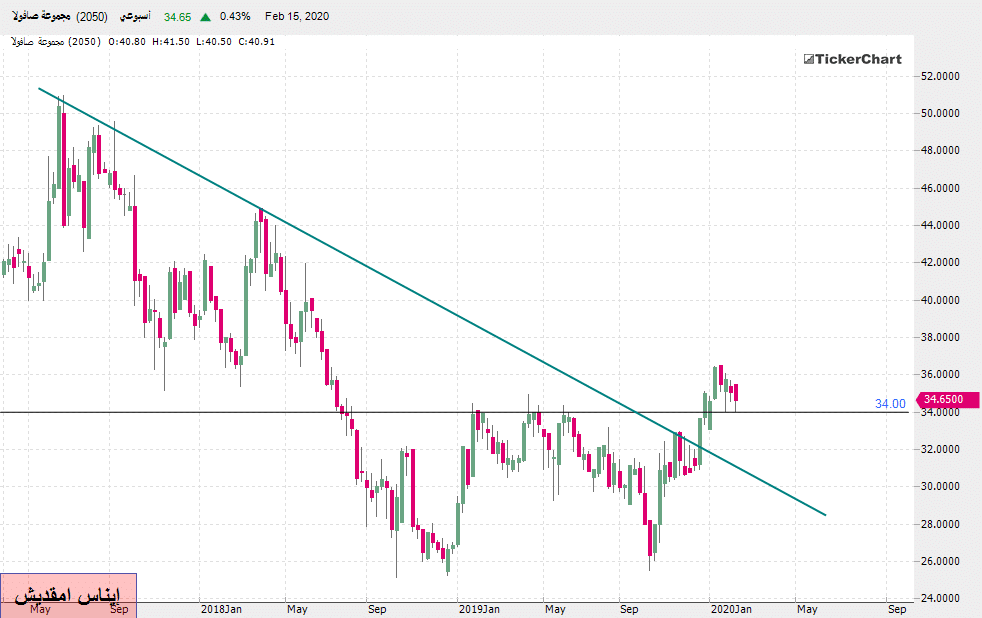Jump to the 2020Jan time axis marker
The height and width of the screenshot is (618, 982).
tap(731, 608)
